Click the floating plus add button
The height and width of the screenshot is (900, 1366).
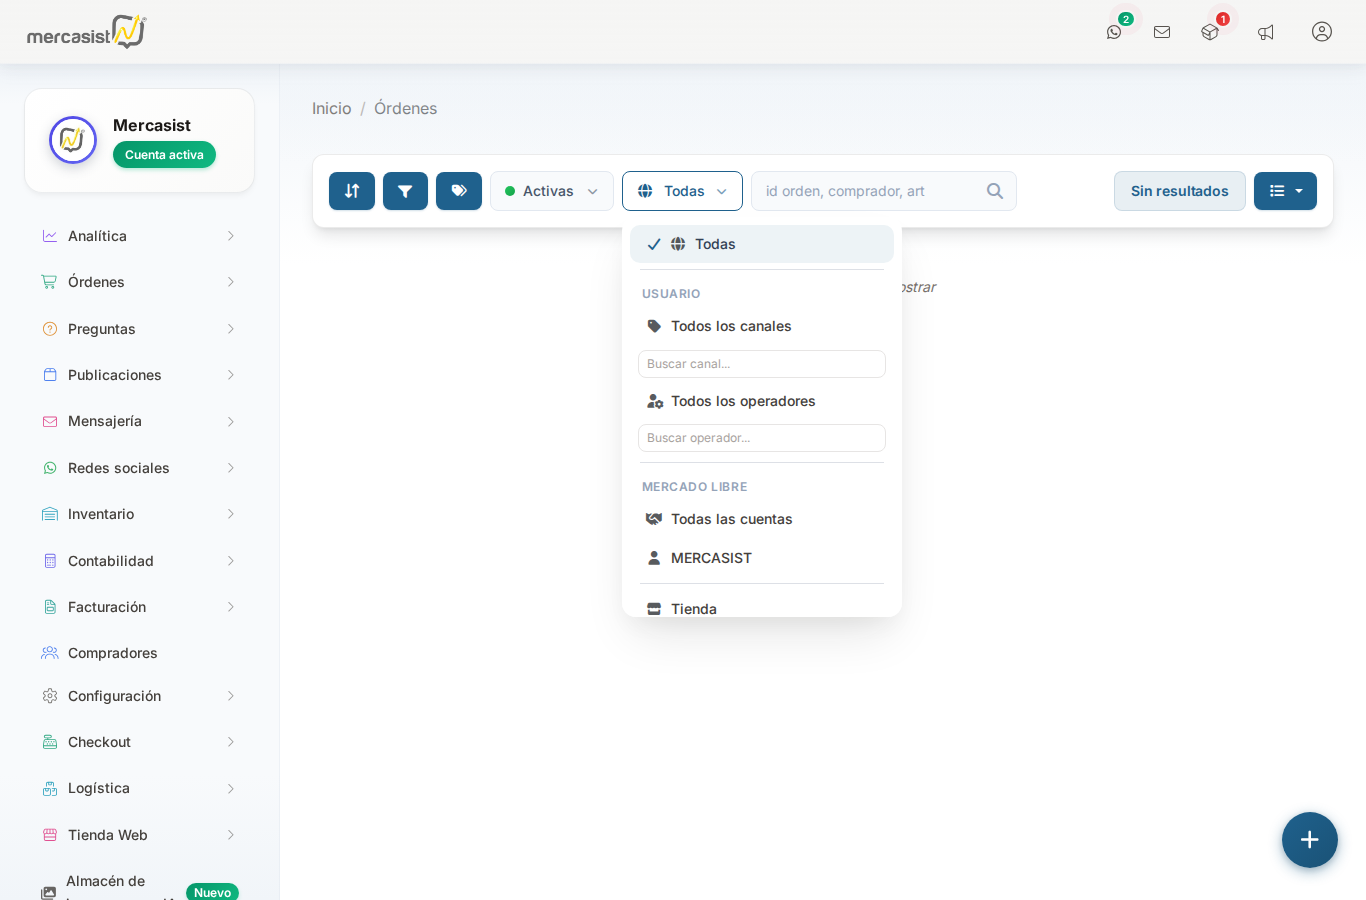(1310, 840)
